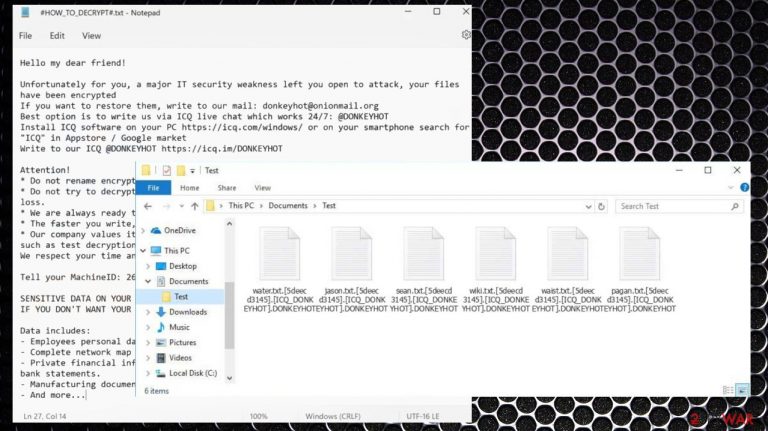Image resolution: width=768 pixels, height=431 pixels.
Task: Click Properties icon in quick access toolbar
Action: click(x=167, y=170)
